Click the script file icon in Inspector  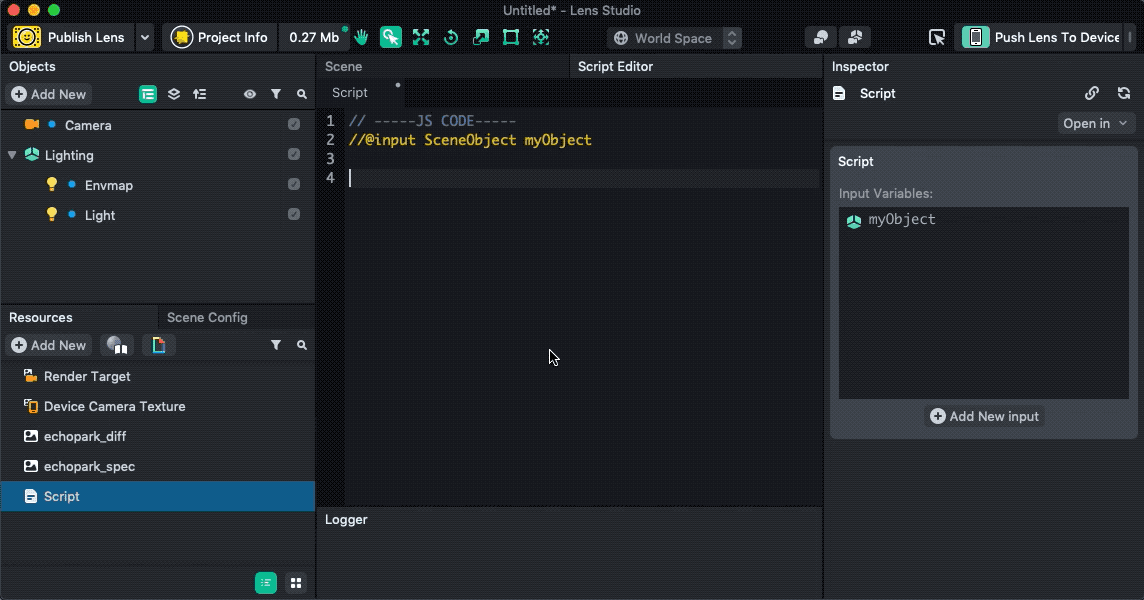[839, 93]
